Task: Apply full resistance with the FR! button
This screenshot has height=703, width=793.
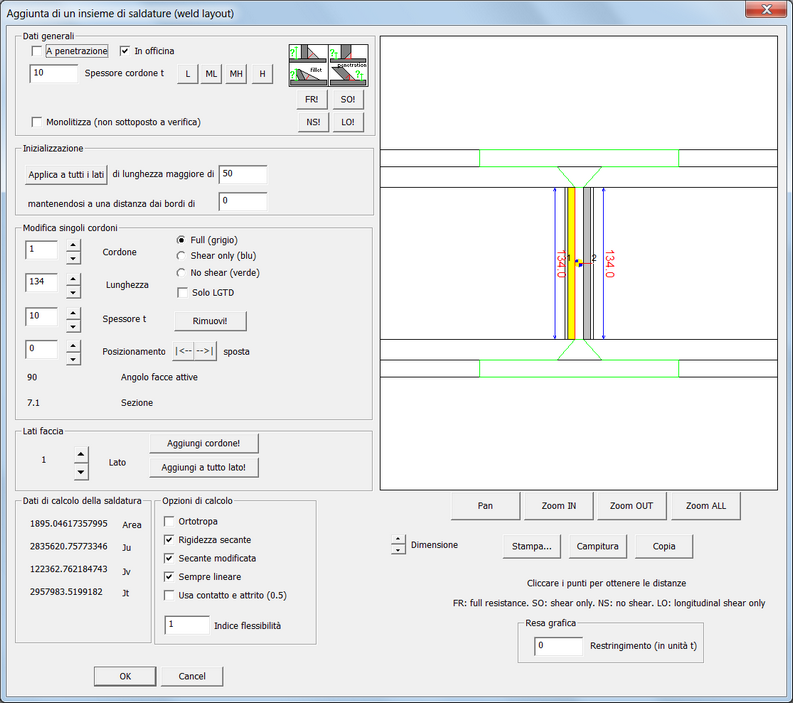Action: coord(312,100)
